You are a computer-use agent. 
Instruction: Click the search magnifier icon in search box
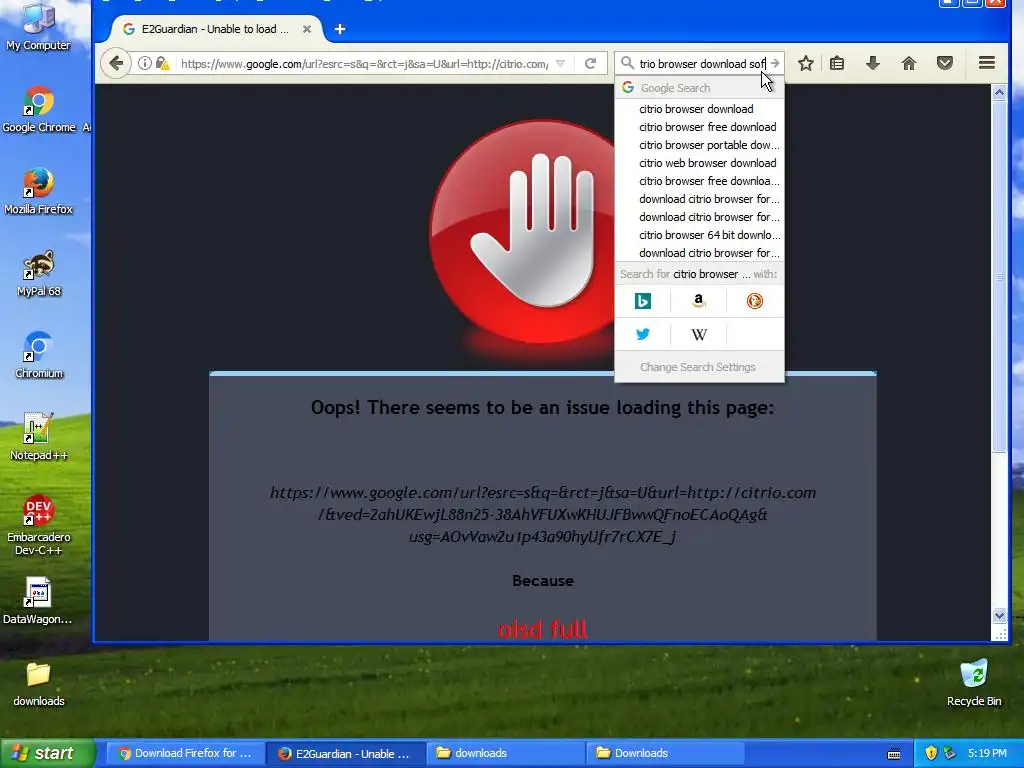(627, 63)
